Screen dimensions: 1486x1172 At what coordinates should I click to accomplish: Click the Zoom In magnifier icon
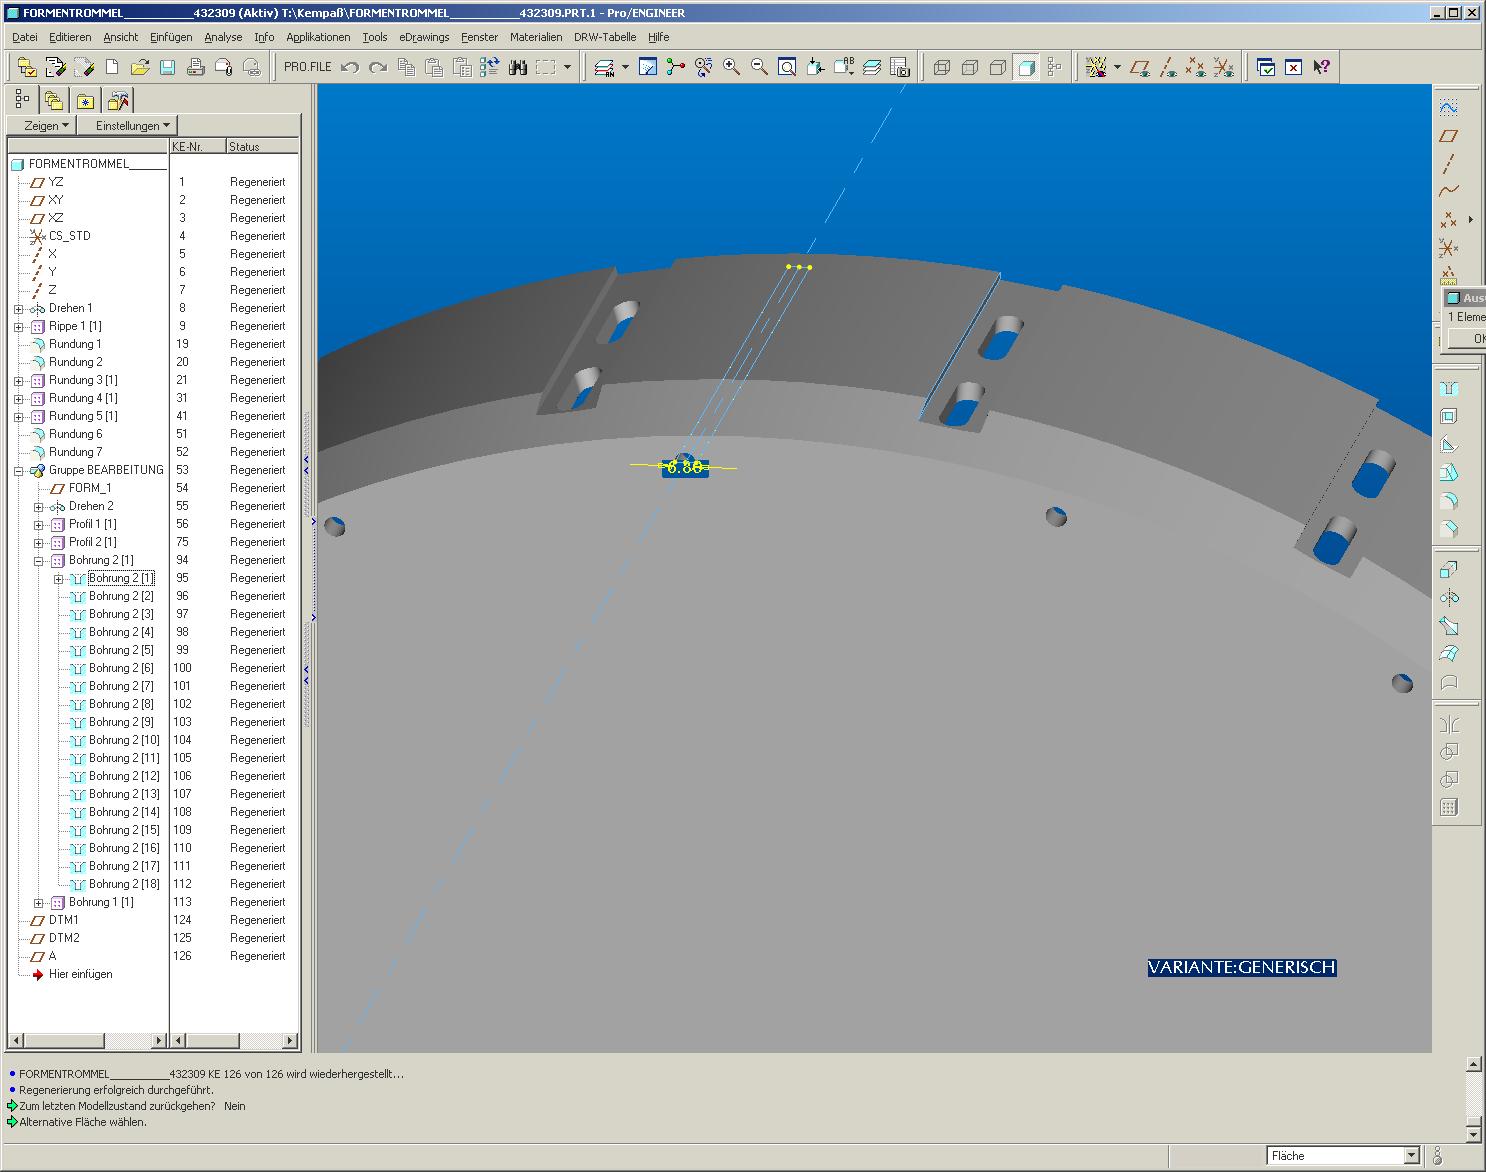tap(732, 67)
